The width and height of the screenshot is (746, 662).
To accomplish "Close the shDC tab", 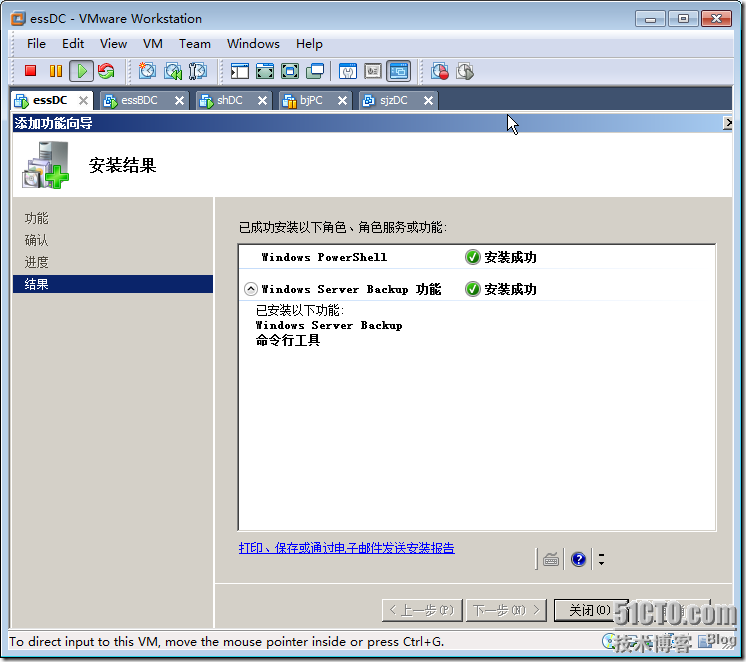I will 262,100.
